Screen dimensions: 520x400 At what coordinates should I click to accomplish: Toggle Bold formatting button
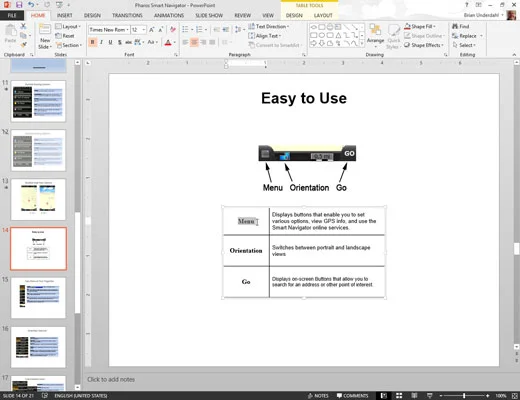click(x=92, y=42)
